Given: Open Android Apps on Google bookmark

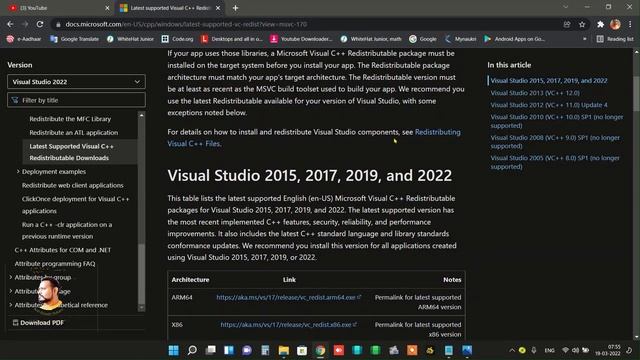Looking at the screenshot, I should pos(514,39).
